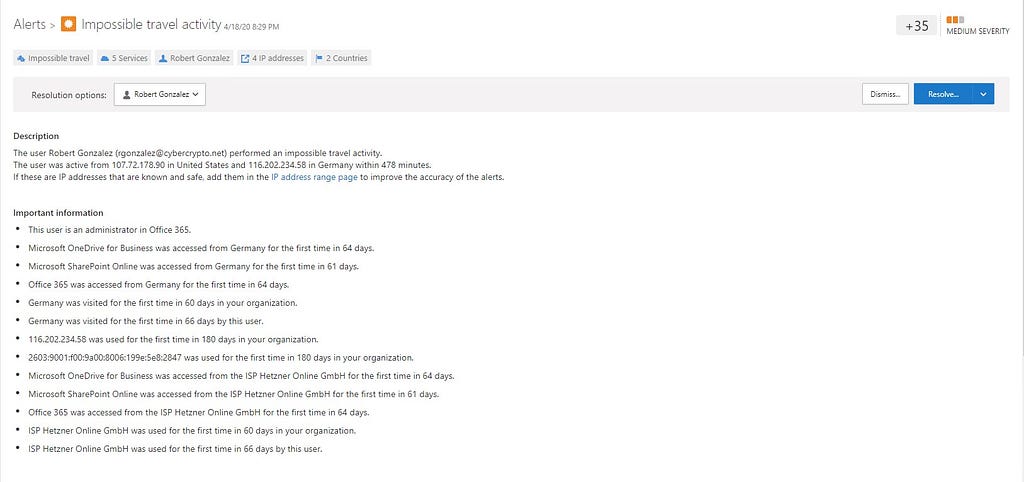Viewport: 1024px width, 482px height.
Task: Click the IPv6 address 2603:9001 line
Action: pos(221,358)
